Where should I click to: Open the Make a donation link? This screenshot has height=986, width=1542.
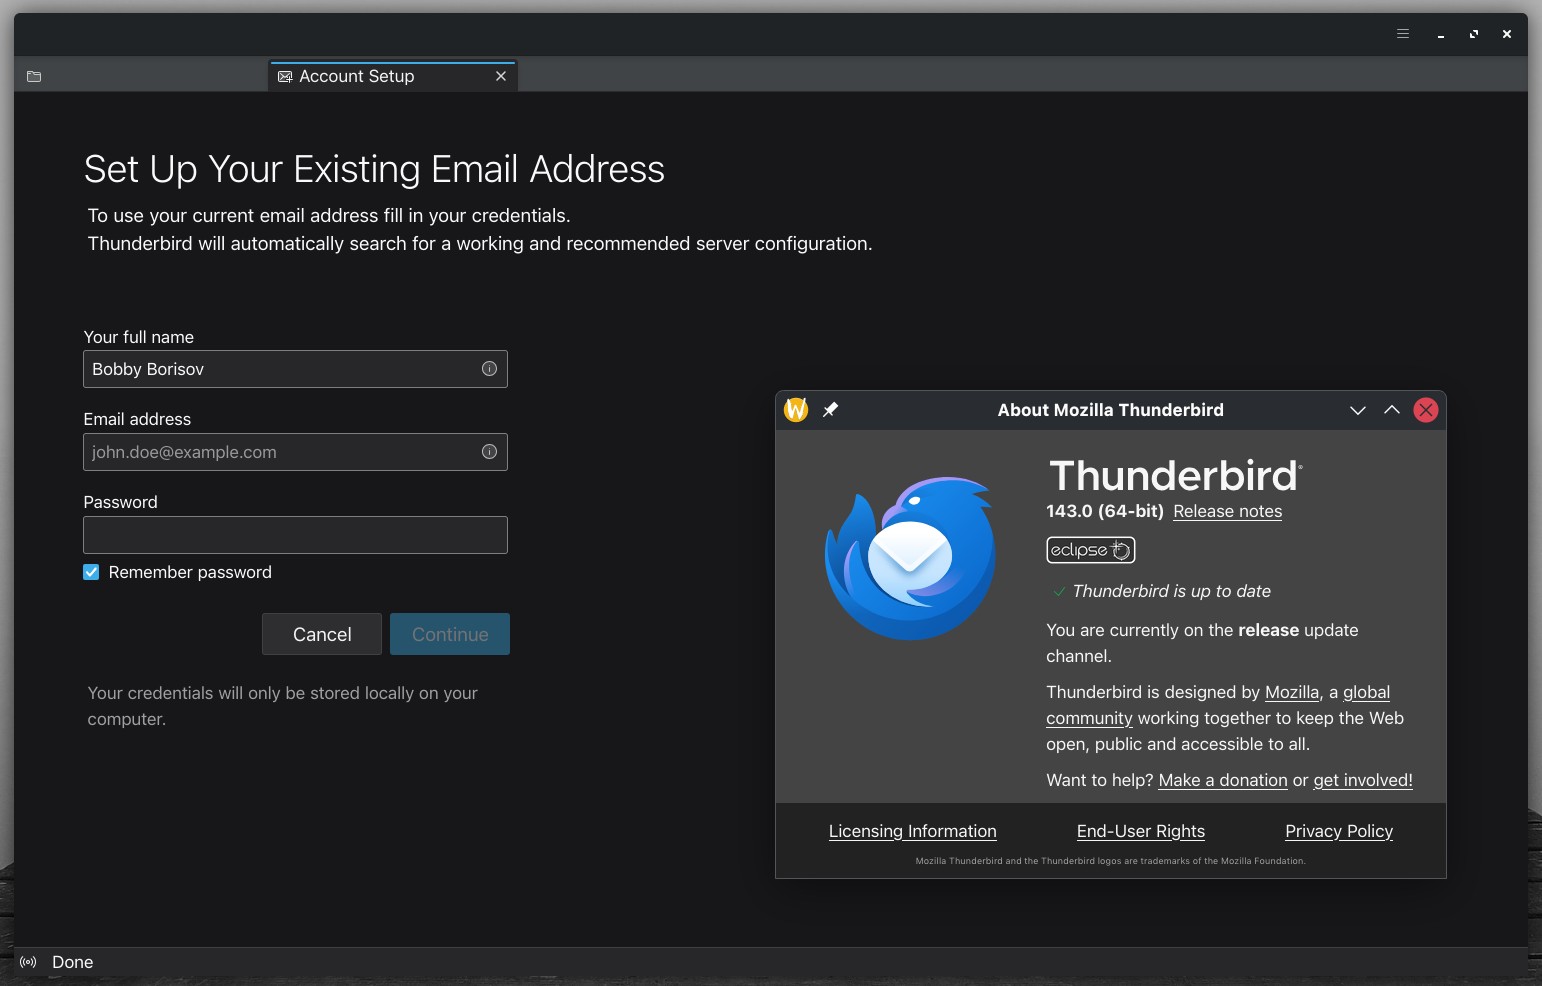tap(1223, 780)
